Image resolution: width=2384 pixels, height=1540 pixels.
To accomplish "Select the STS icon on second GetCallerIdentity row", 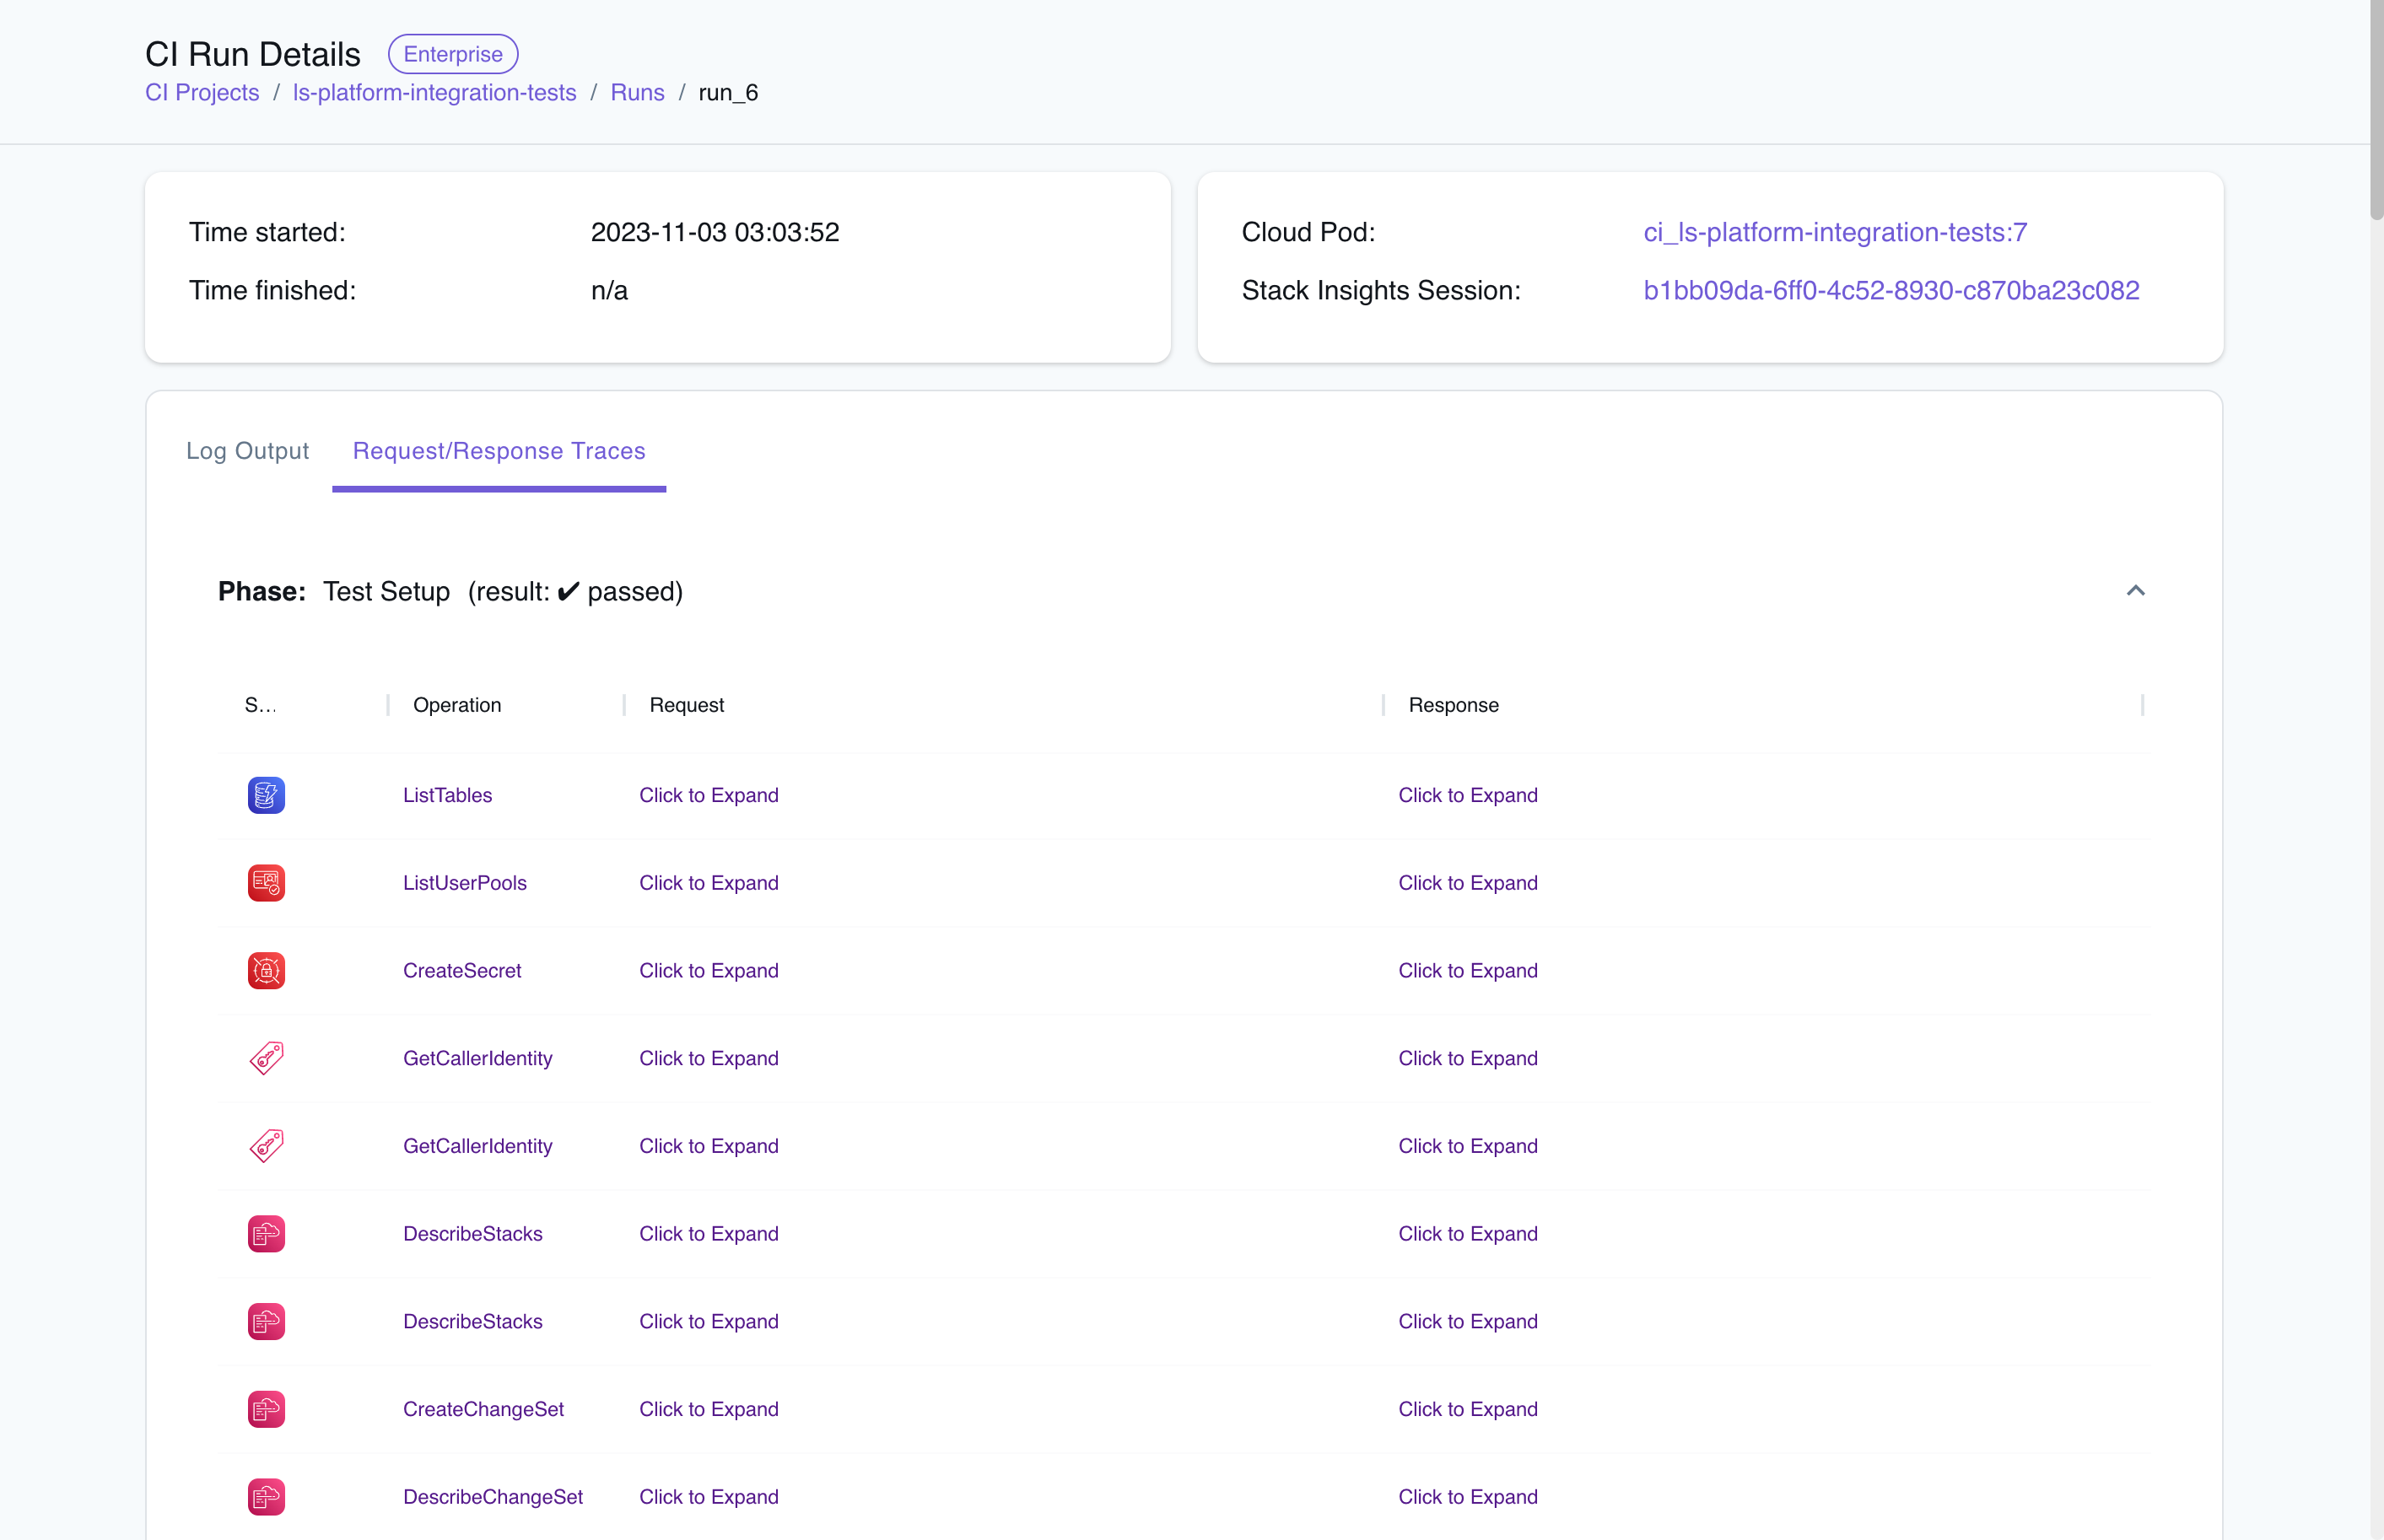I will [x=265, y=1145].
